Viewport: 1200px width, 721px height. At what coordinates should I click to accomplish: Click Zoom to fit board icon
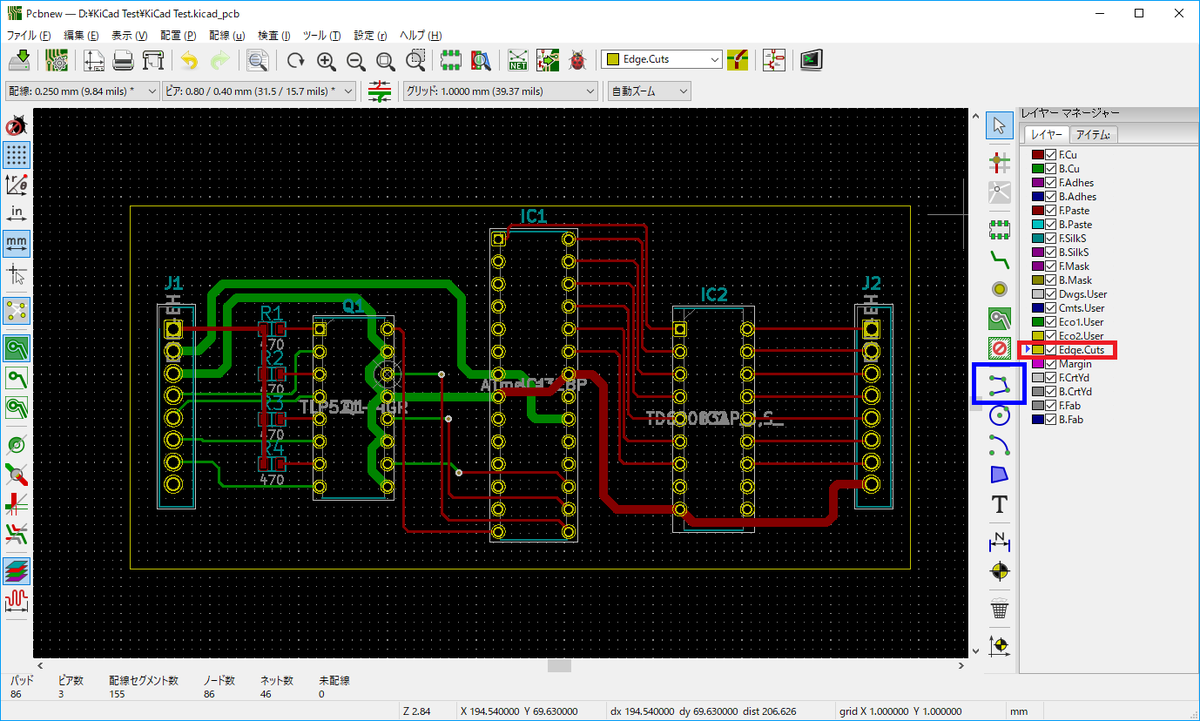[385, 60]
